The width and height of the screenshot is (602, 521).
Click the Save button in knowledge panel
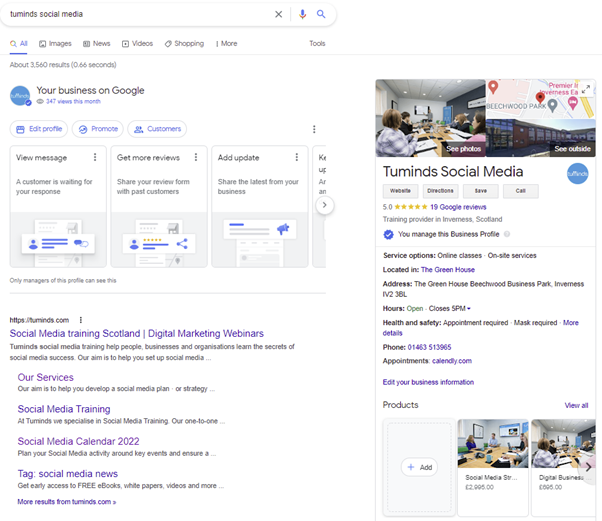[481, 191]
